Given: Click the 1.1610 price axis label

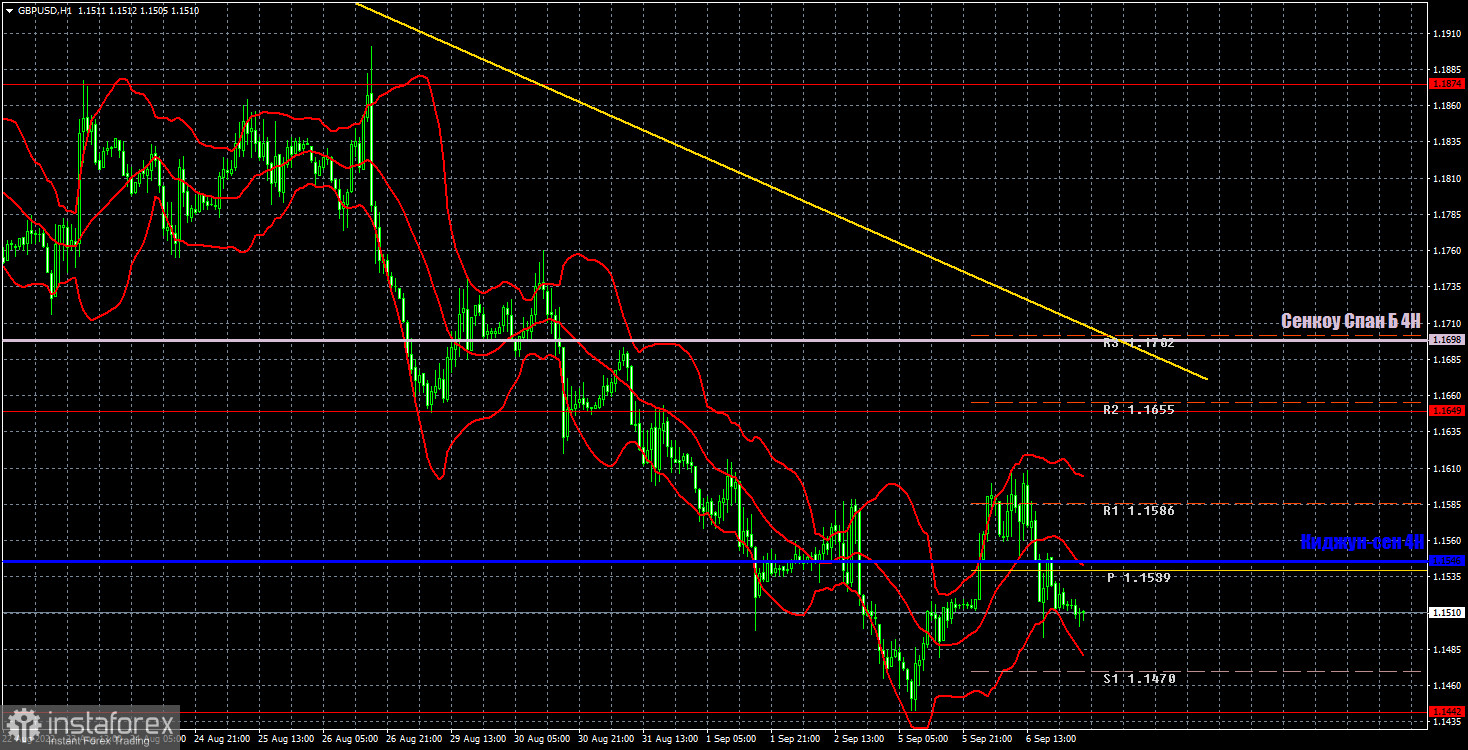Looking at the screenshot, I should tap(1447, 468).
